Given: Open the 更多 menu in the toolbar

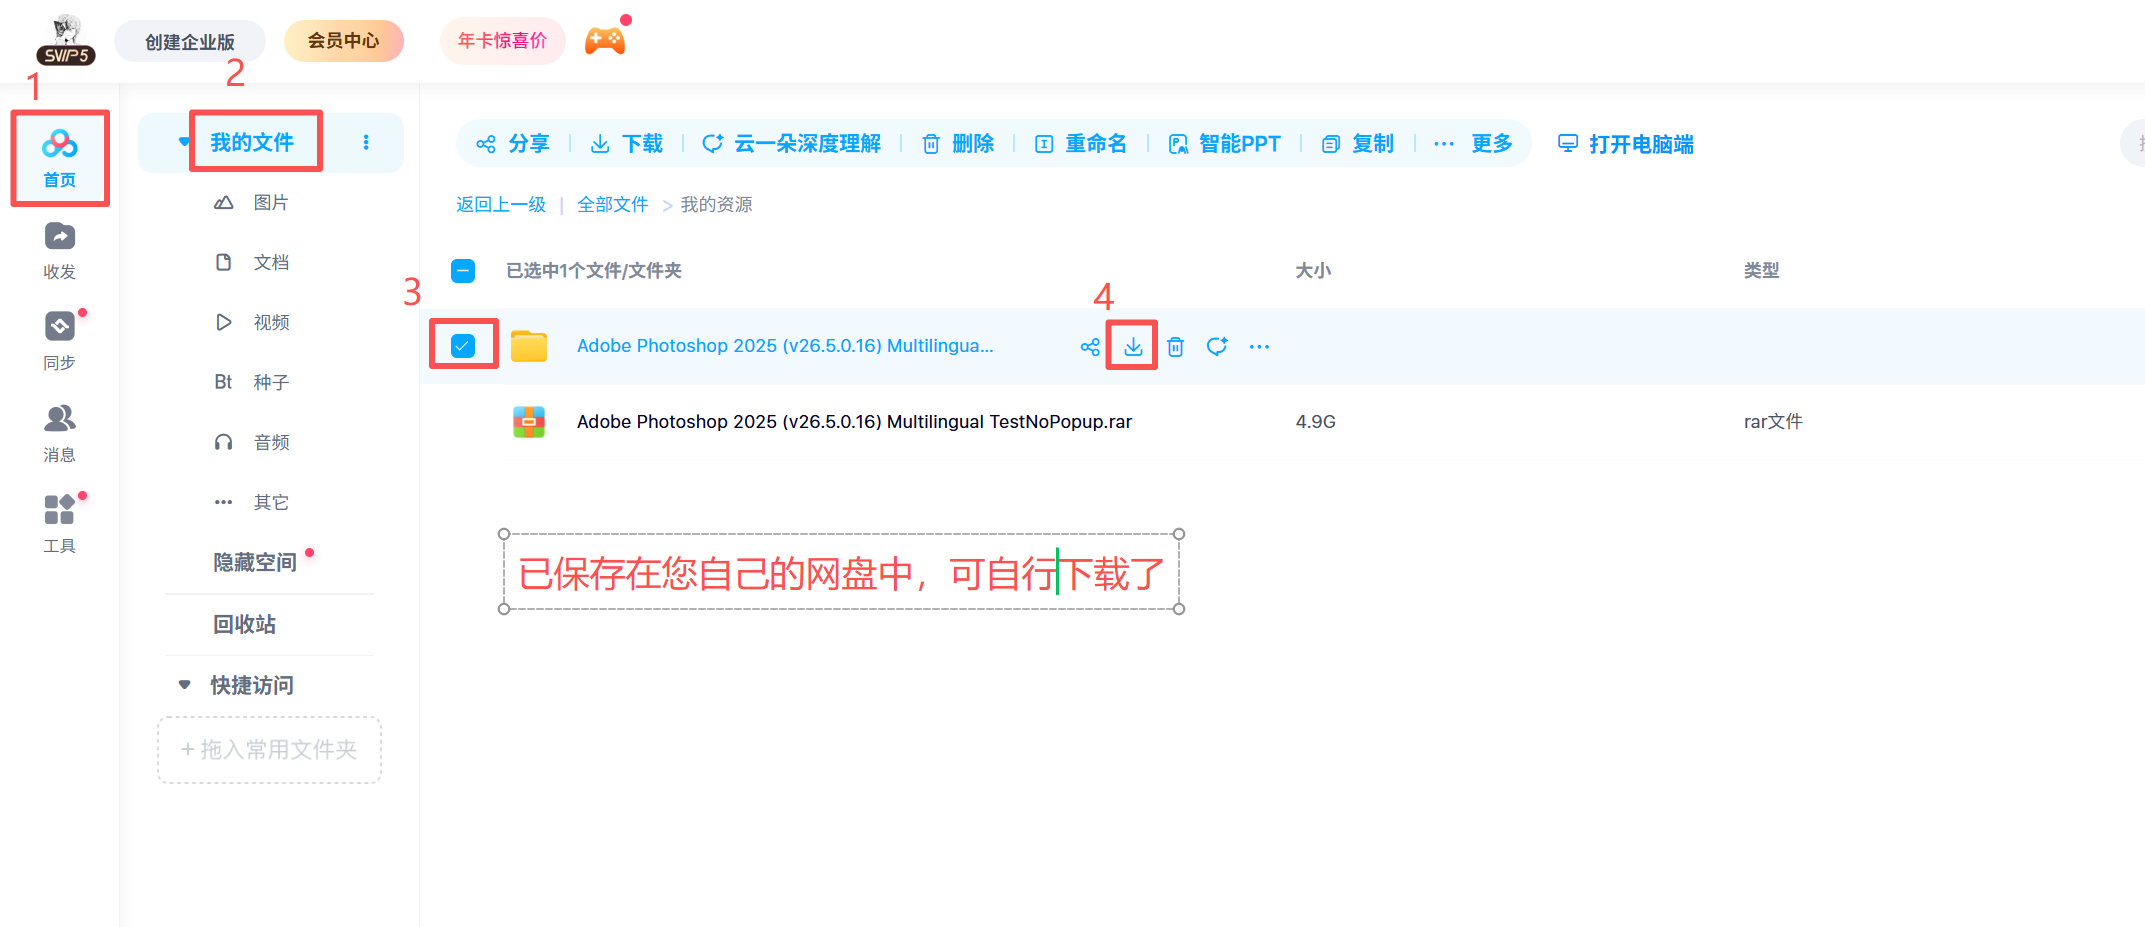Looking at the screenshot, I should tap(1473, 144).
